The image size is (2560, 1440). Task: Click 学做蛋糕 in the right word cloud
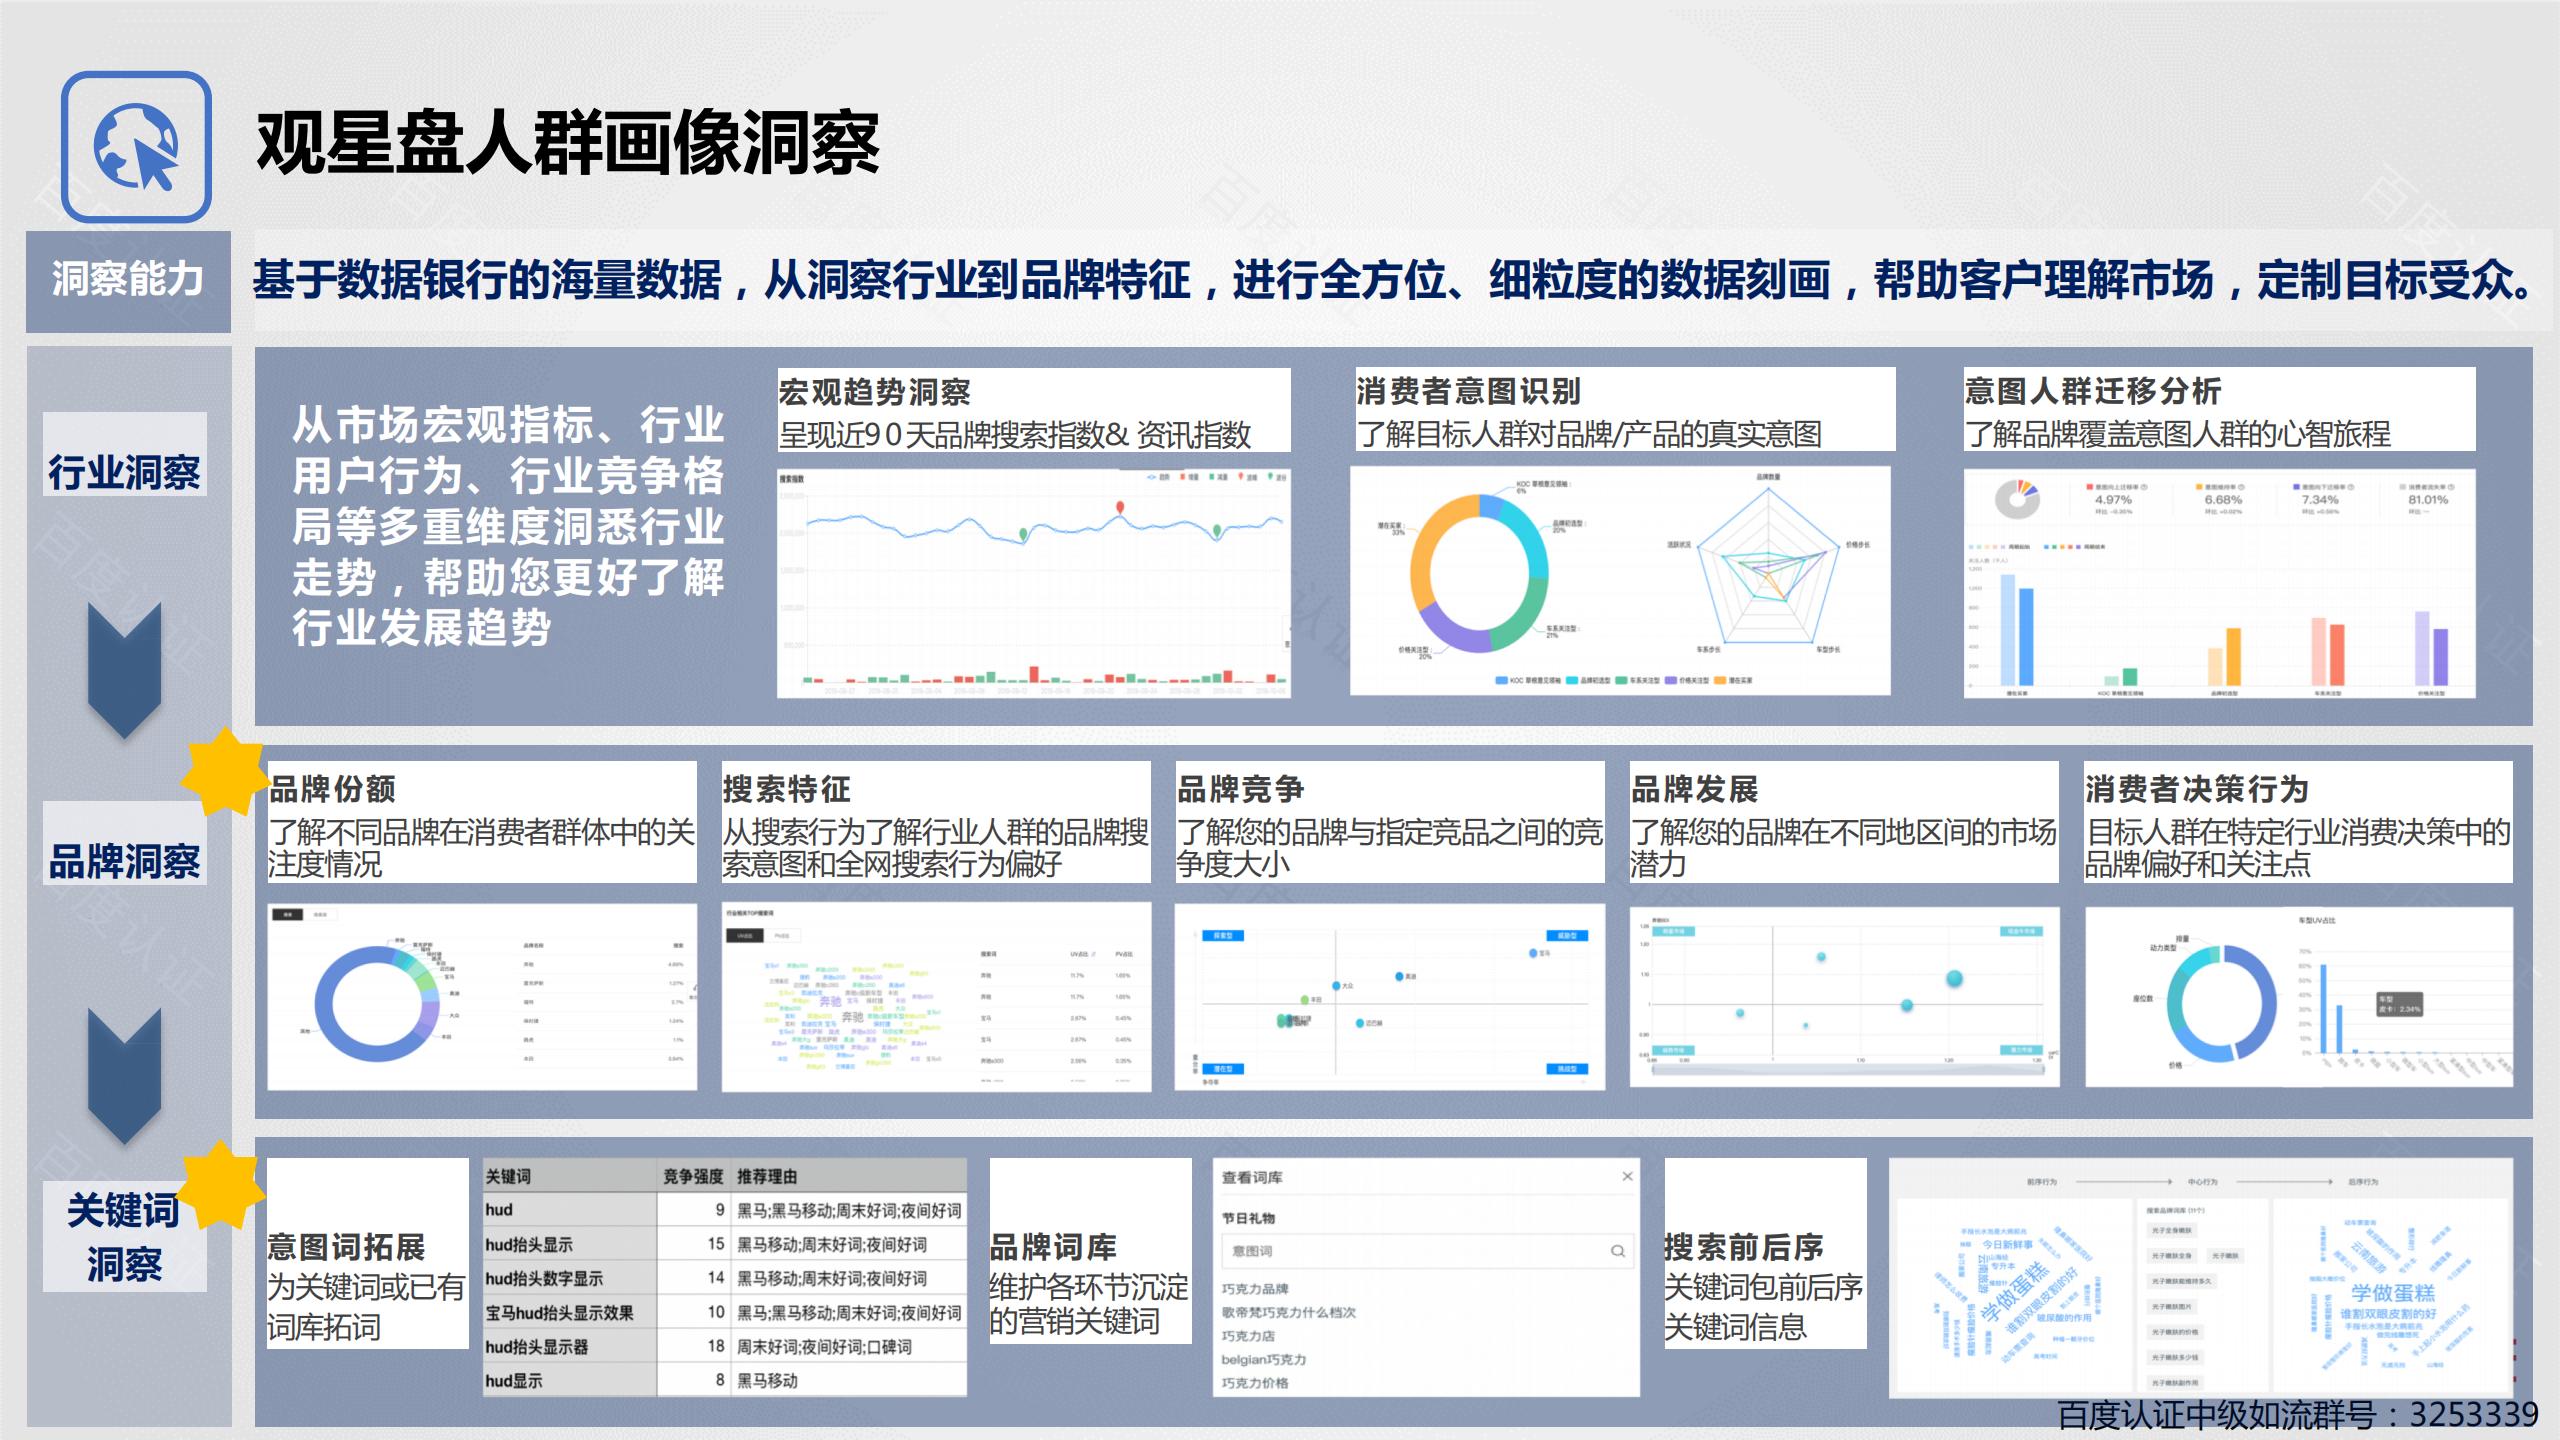click(2392, 1293)
